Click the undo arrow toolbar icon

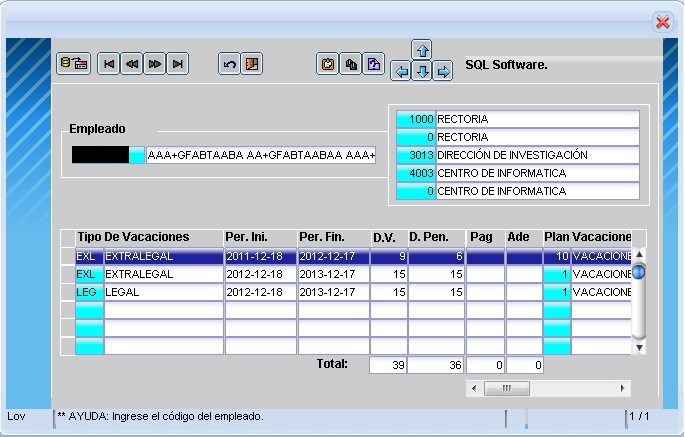pyautogui.click(x=229, y=64)
